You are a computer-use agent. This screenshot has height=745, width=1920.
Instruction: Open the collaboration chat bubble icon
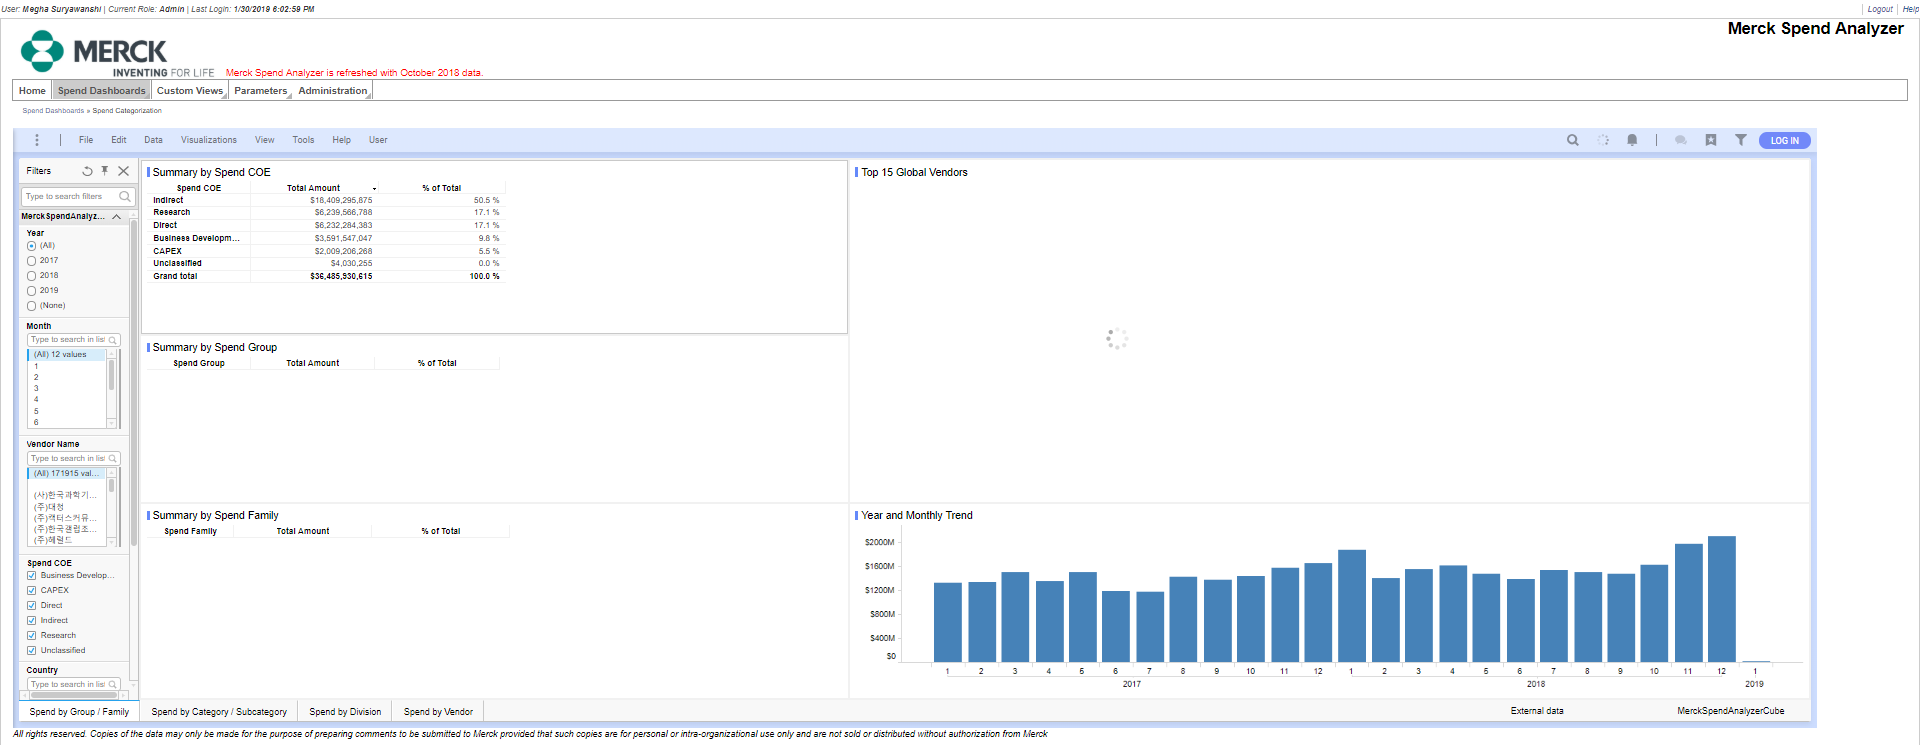point(1681,140)
